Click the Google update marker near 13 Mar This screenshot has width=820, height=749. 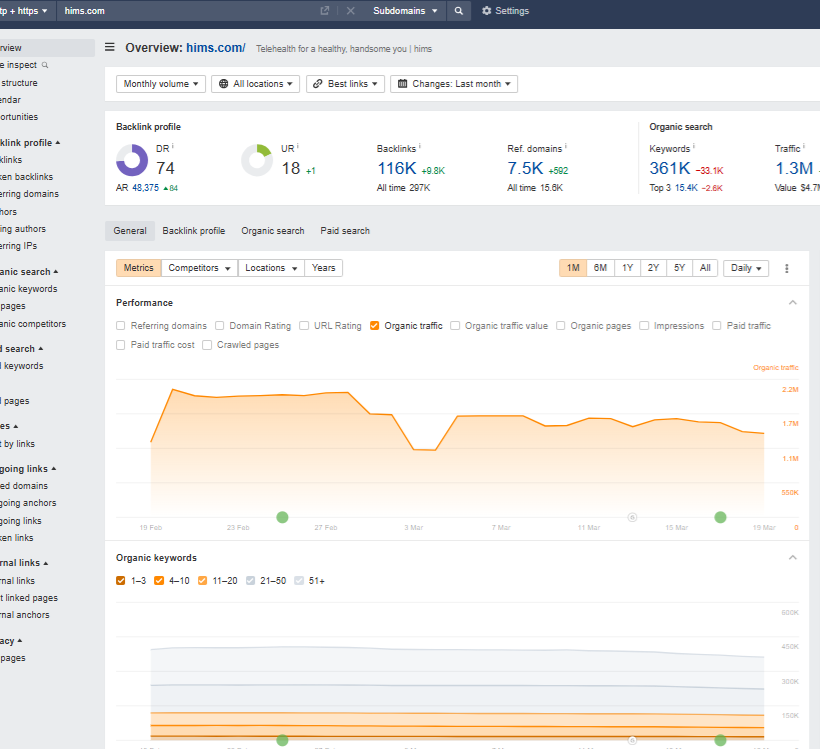click(x=632, y=517)
